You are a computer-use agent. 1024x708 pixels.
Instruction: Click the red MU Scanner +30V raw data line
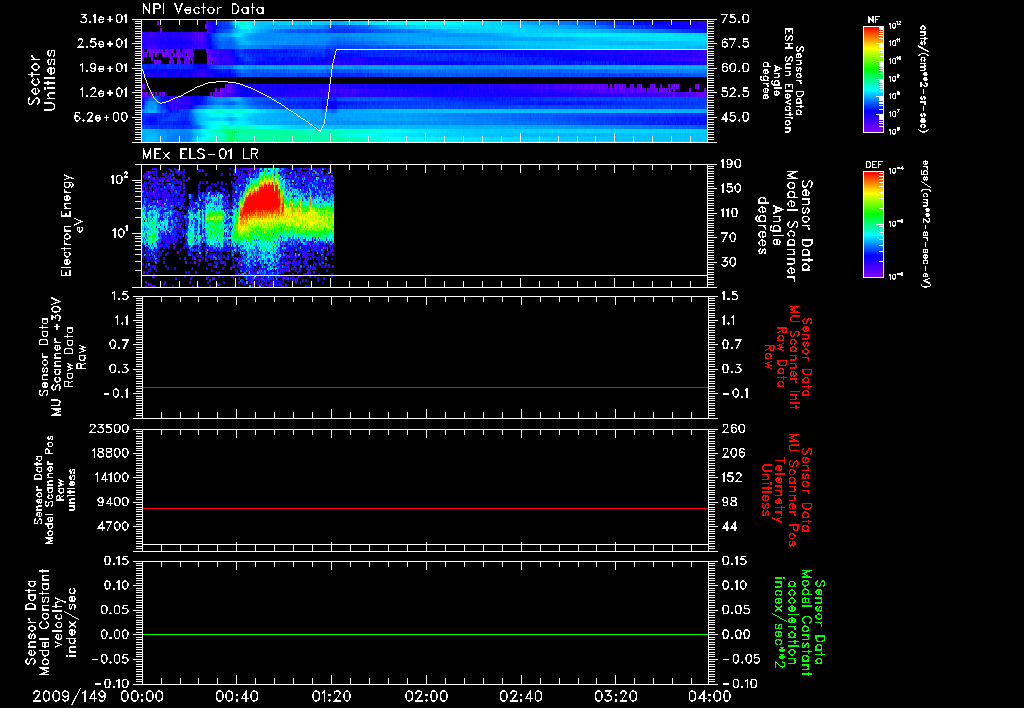point(424,387)
